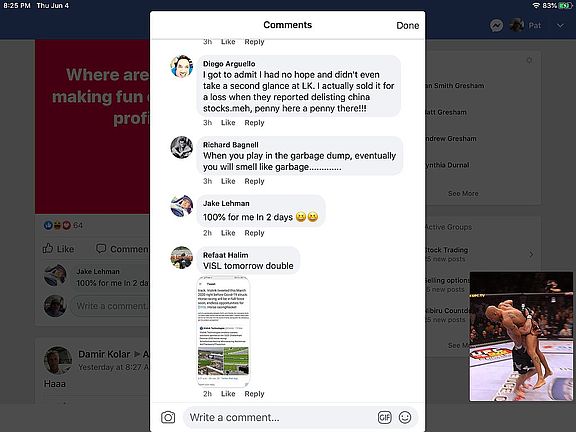
Task: Click the Like thumbs-up on the post
Action: [59, 249]
